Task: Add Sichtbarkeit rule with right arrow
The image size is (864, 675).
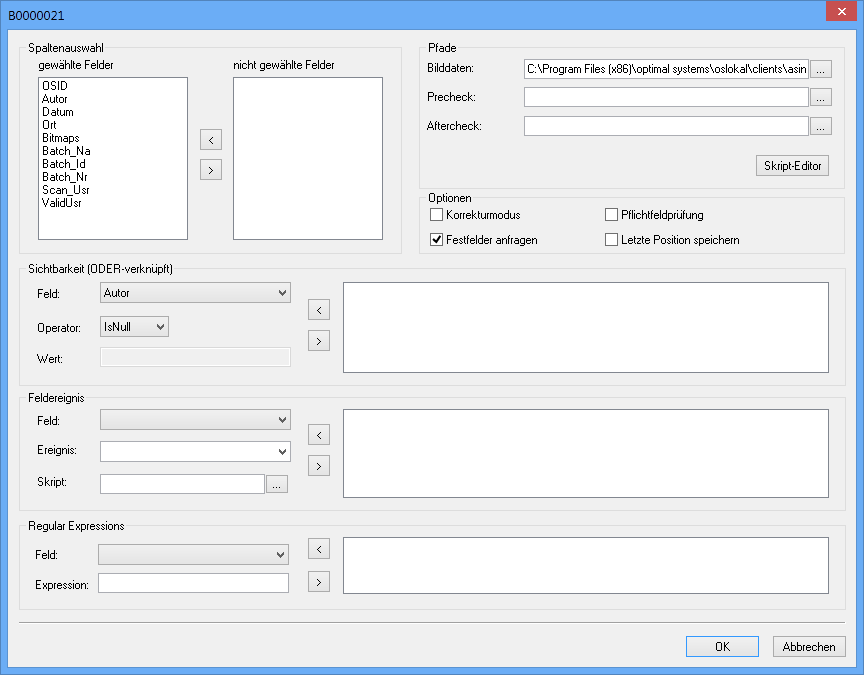Action: 318,340
